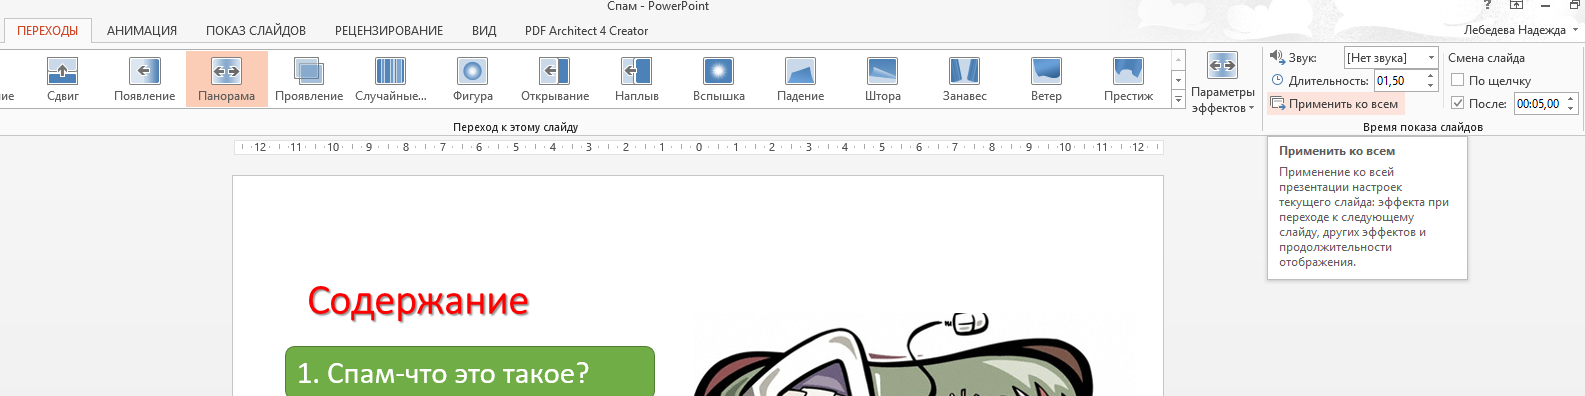Click the Длительность value field
The height and width of the screenshot is (396, 1585).
point(1398,81)
